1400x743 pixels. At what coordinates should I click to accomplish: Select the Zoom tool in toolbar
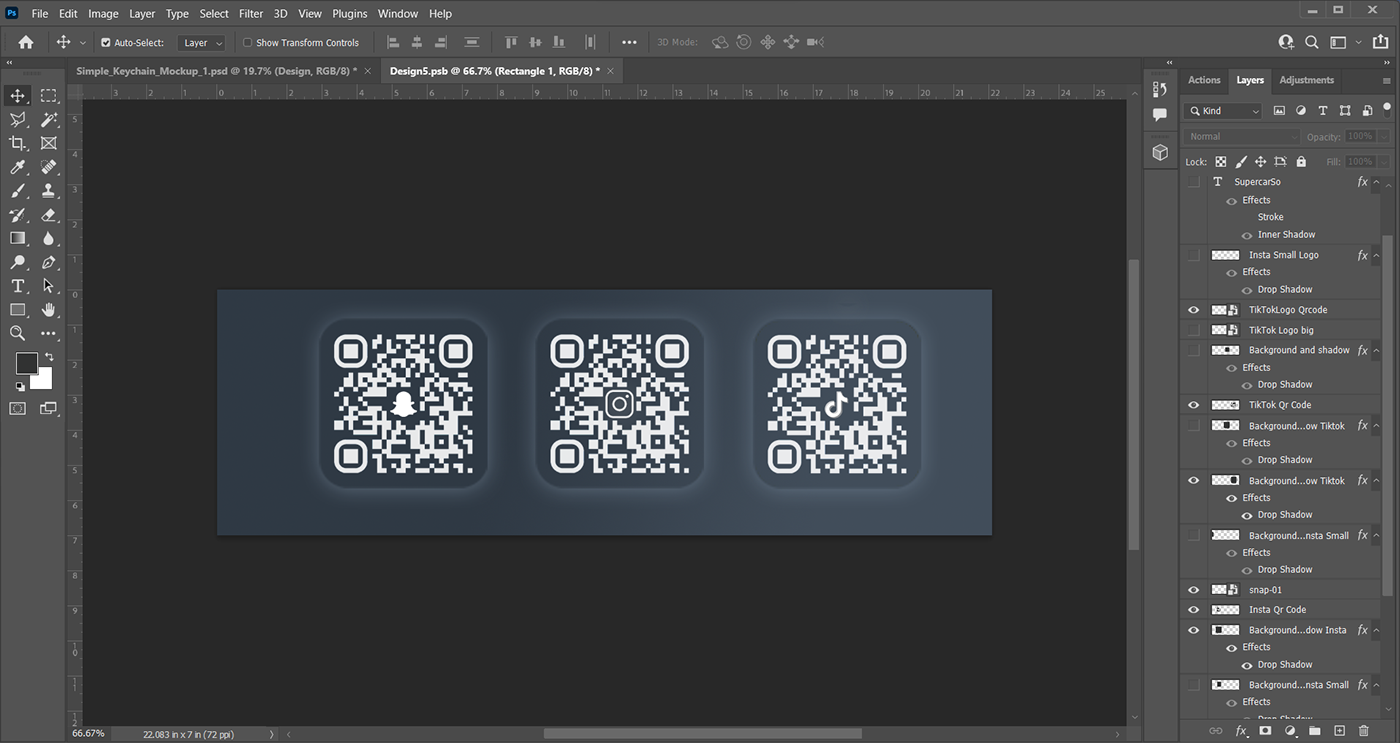tap(18, 333)
